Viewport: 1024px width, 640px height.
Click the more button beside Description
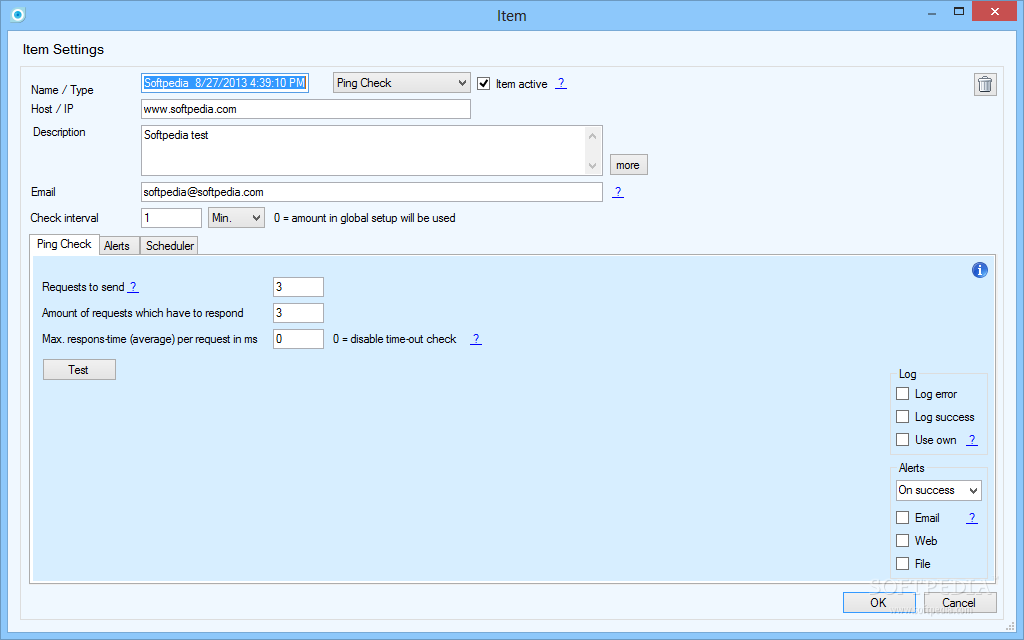pos(628,165)
